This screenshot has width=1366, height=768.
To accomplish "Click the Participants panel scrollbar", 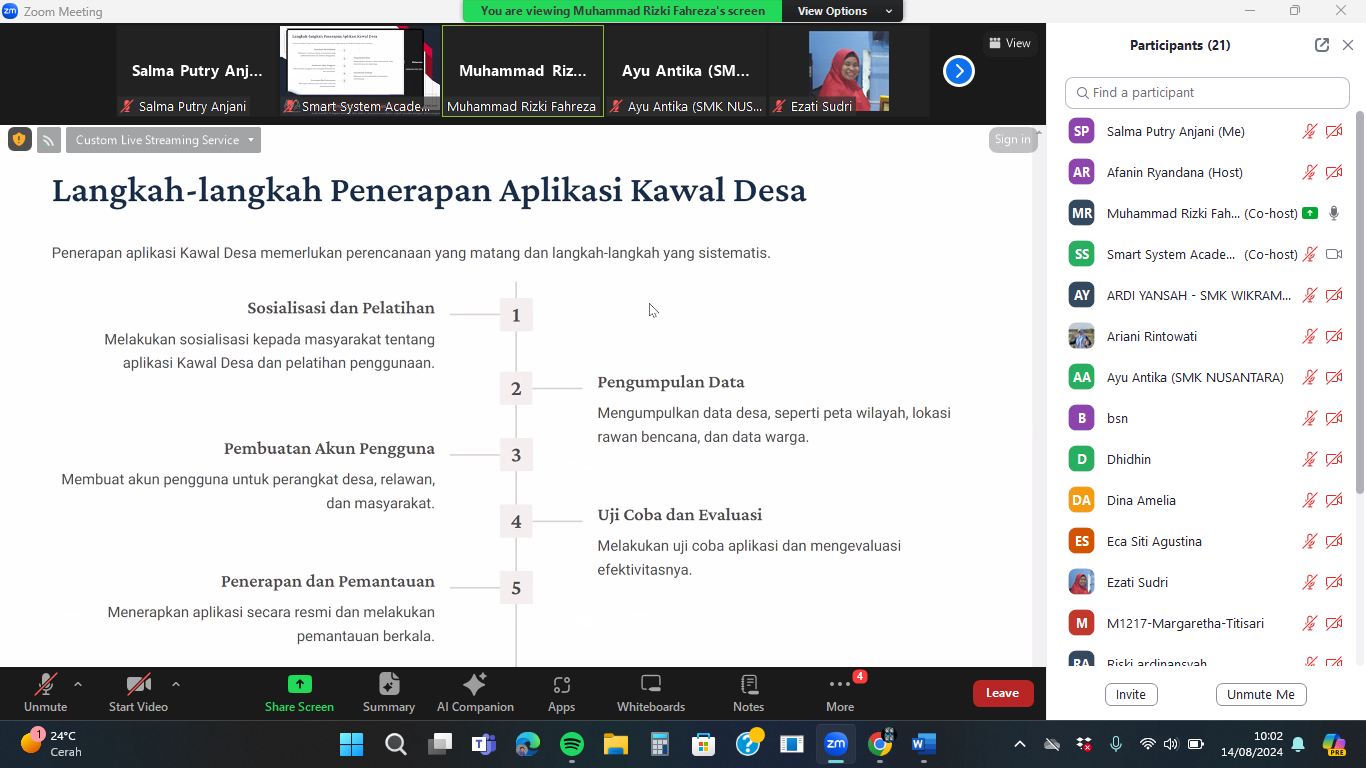I will click(x=1360, y=304).
